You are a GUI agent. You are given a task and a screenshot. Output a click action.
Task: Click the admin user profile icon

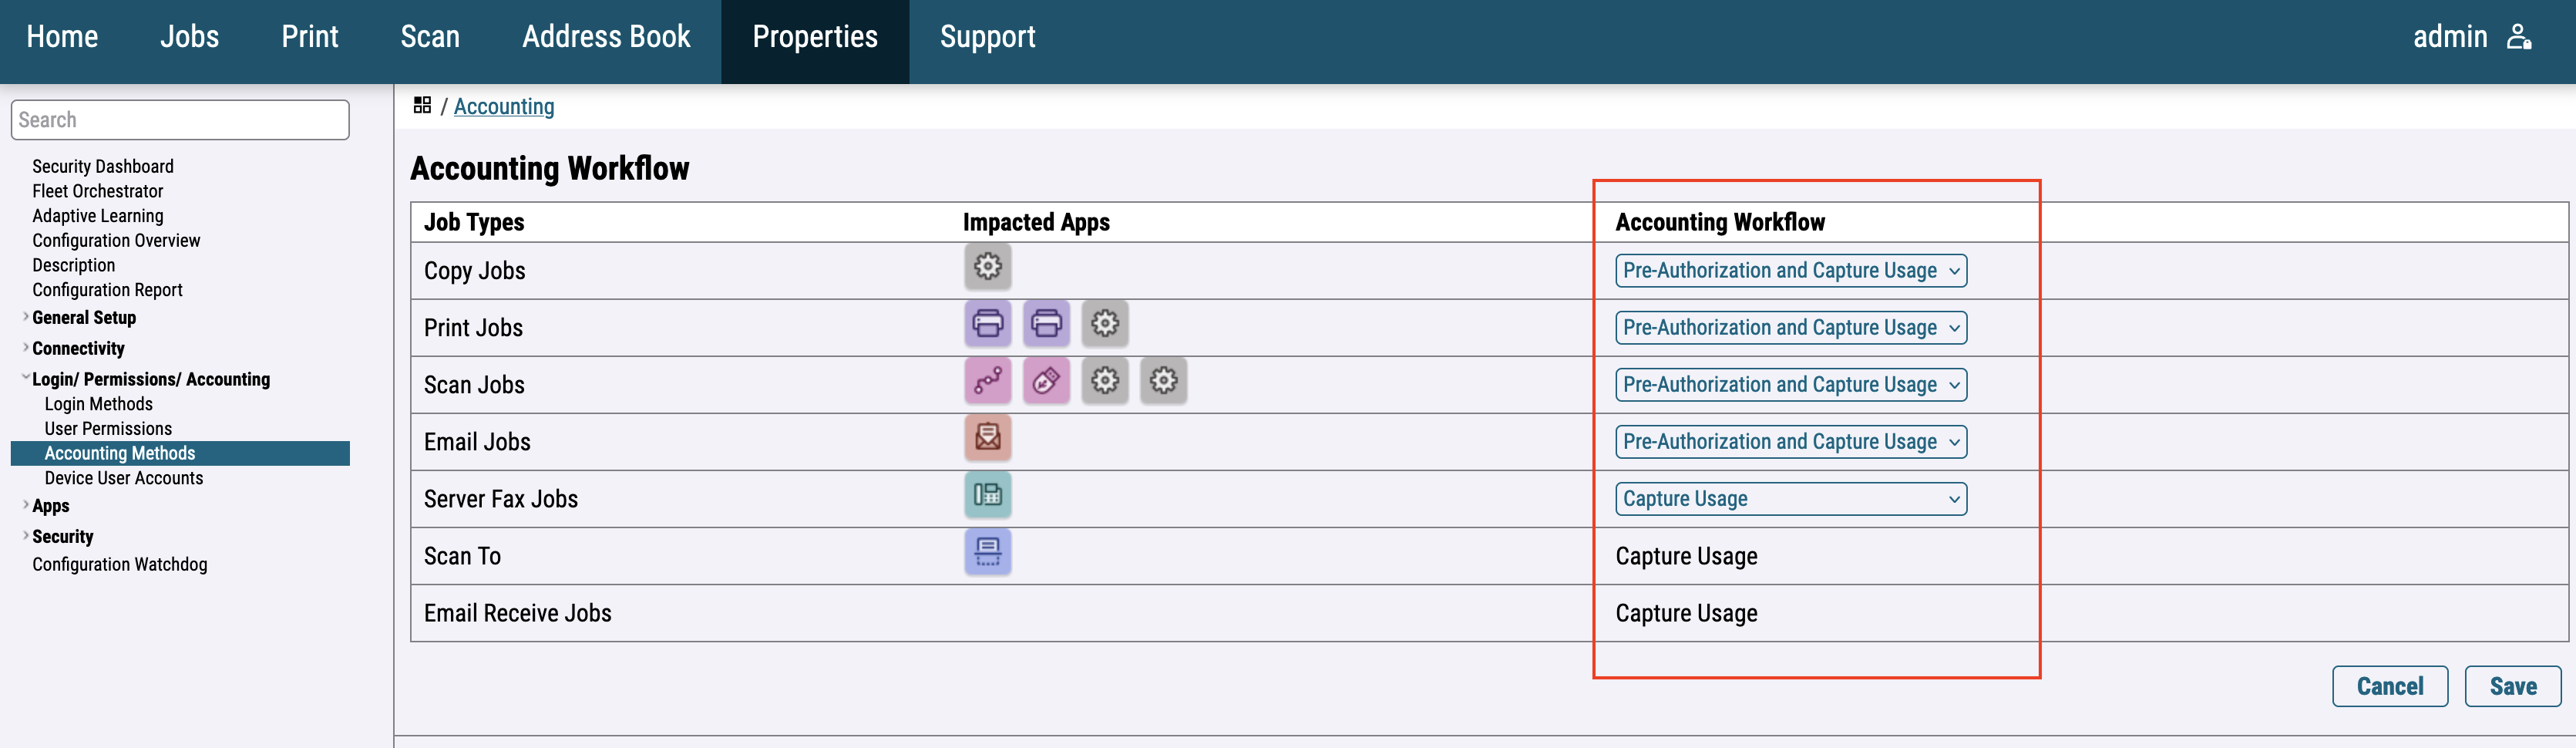(x=2518, y=37)
